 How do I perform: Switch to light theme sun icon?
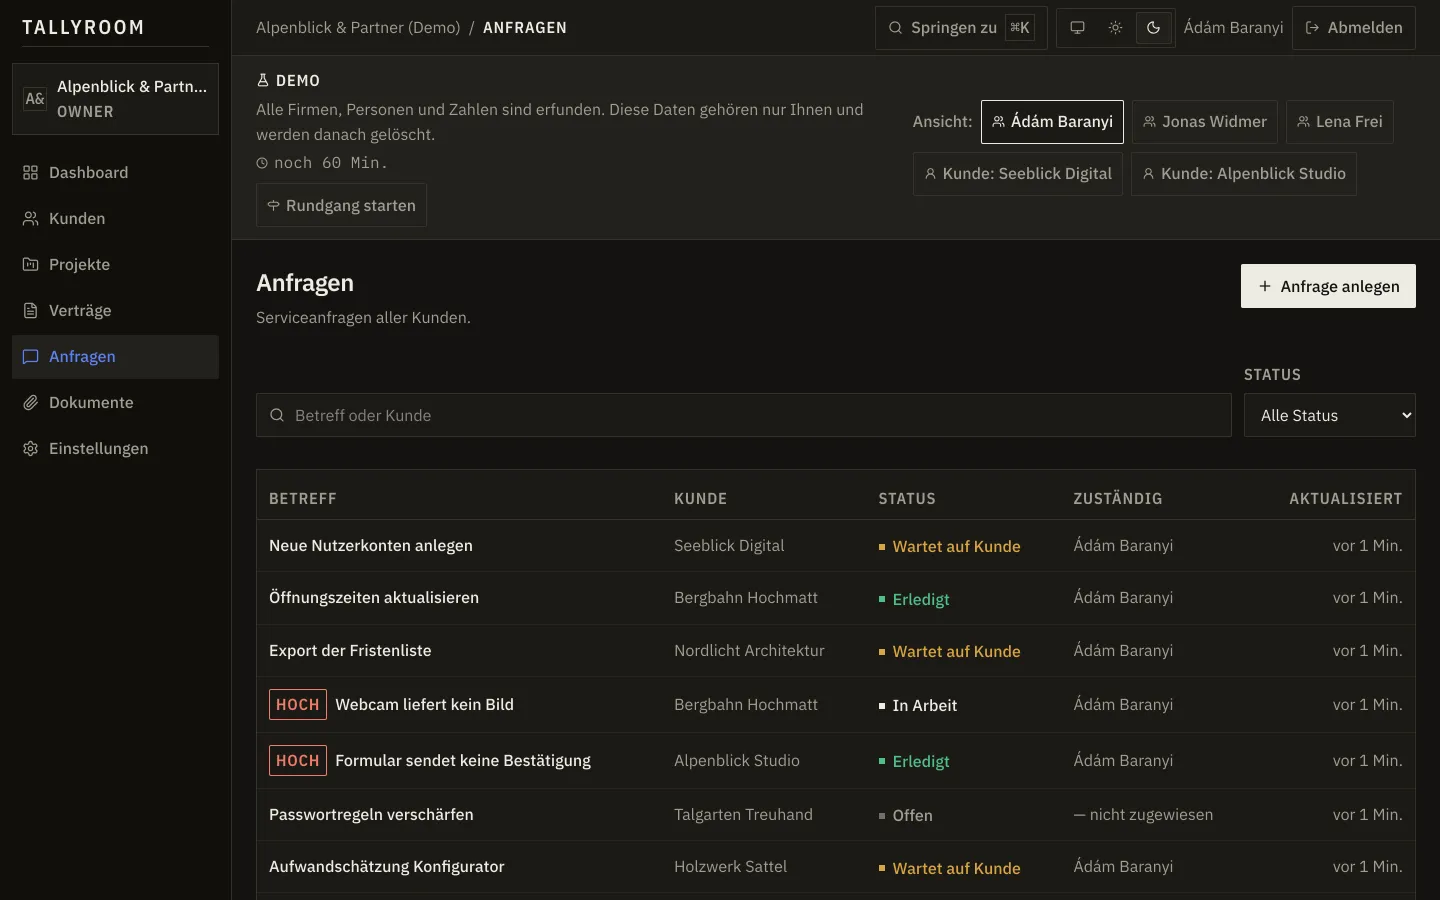[1115, 28]
